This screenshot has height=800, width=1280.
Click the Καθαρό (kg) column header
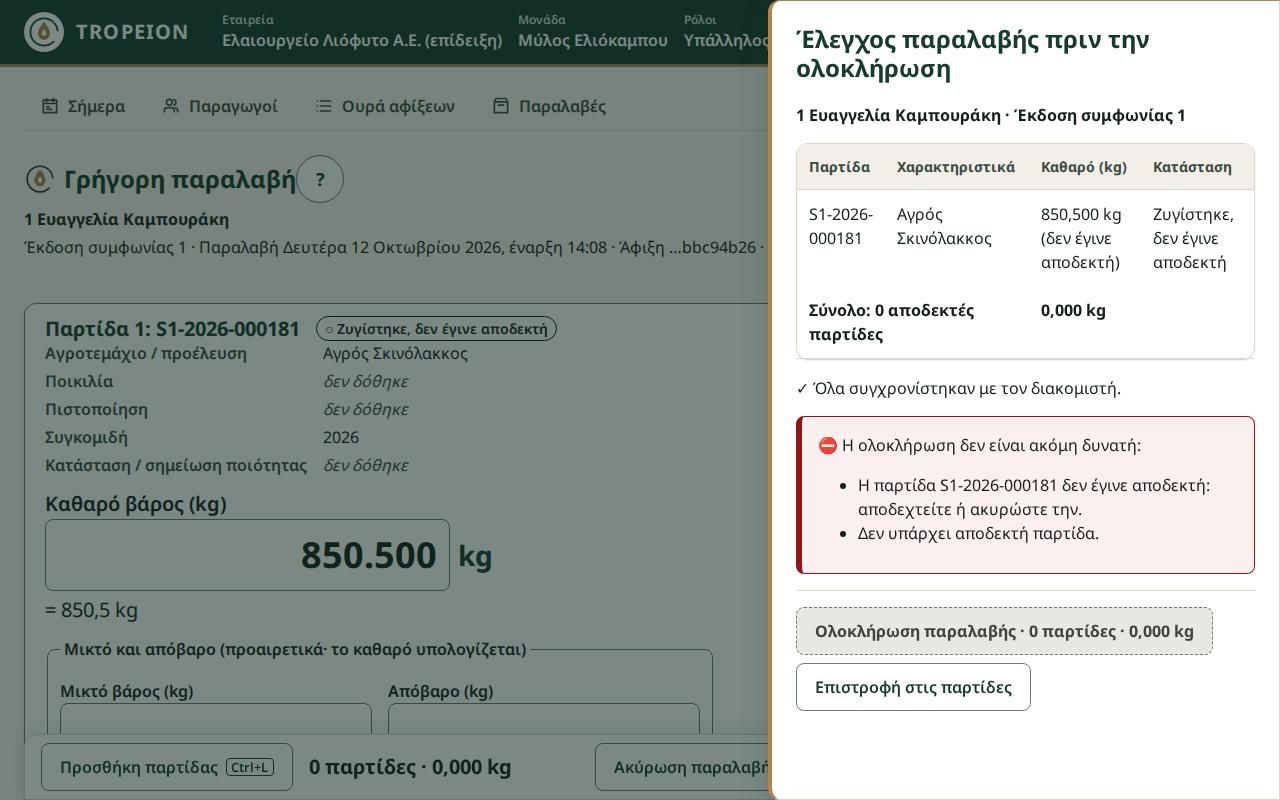coord(1084,167)
